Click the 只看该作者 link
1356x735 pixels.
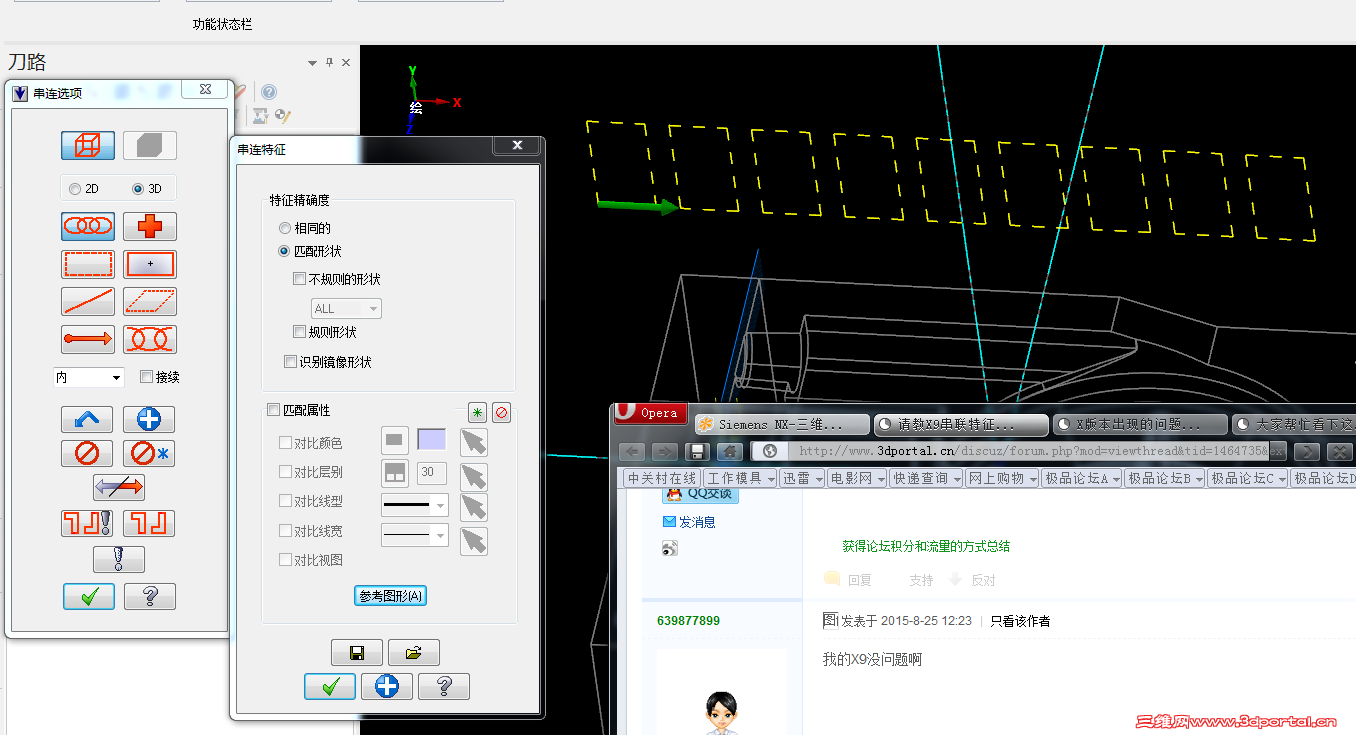click(1020, 621)
